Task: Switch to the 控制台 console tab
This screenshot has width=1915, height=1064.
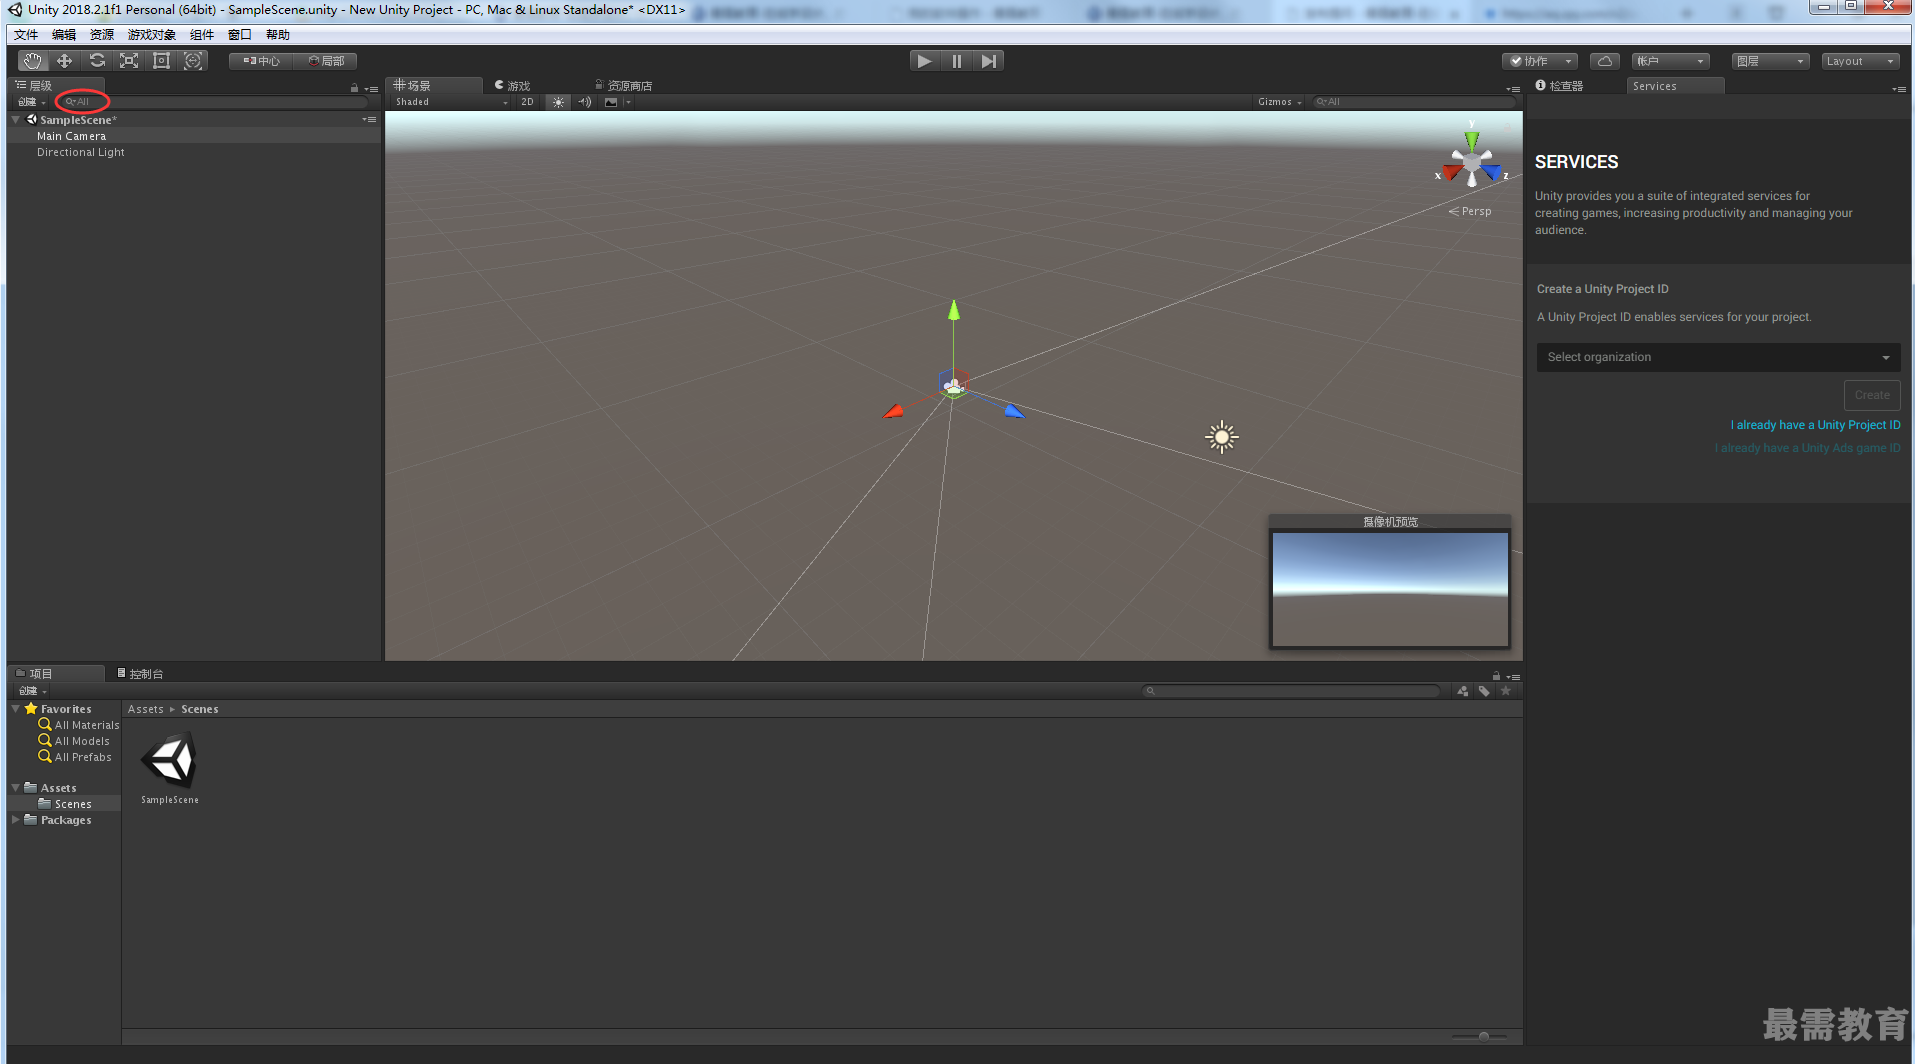Action: (140, 674)
